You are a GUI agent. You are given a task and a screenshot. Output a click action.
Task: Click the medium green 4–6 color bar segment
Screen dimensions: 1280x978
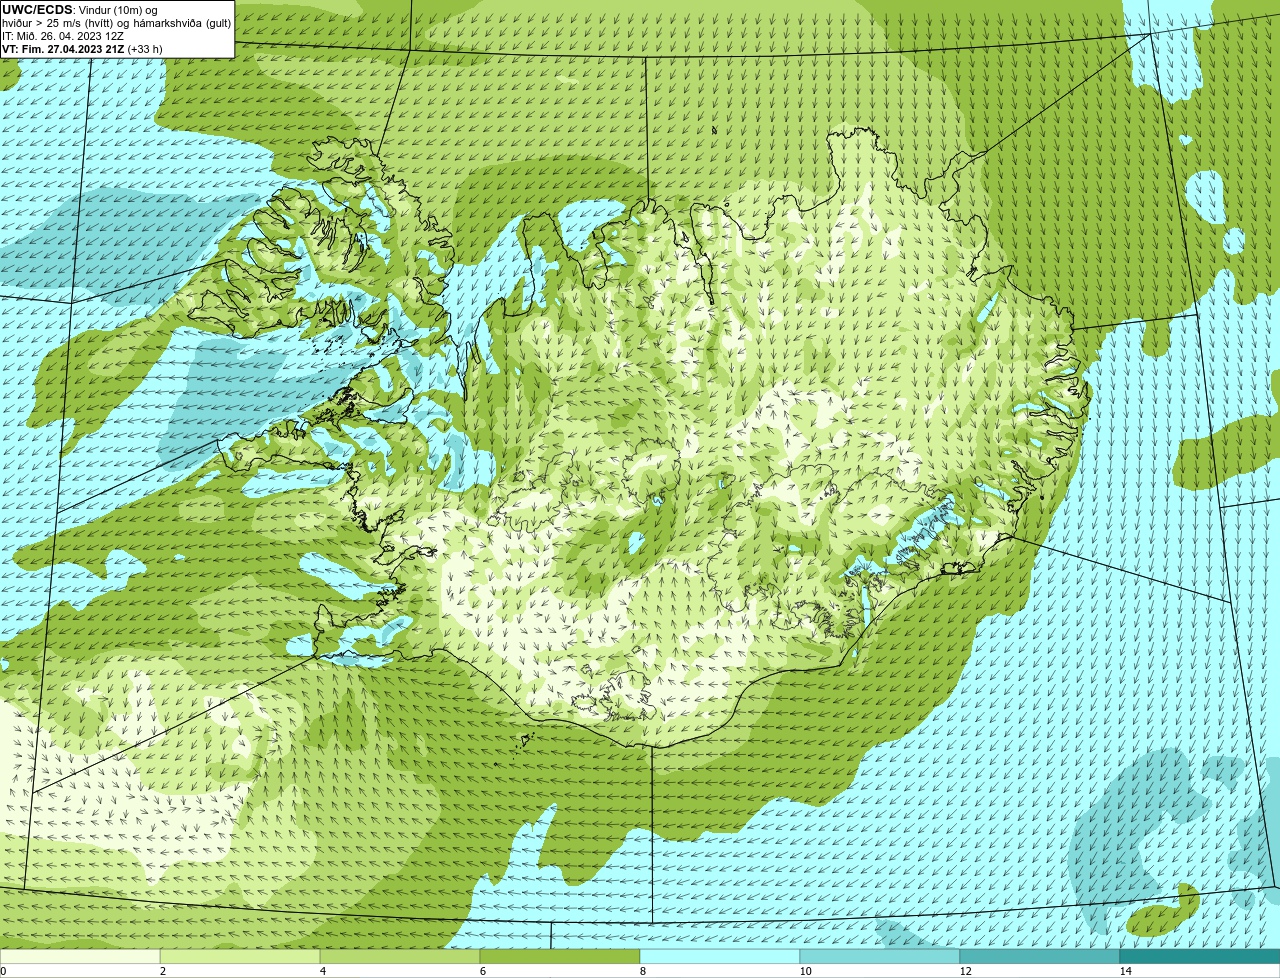point(400,956)
